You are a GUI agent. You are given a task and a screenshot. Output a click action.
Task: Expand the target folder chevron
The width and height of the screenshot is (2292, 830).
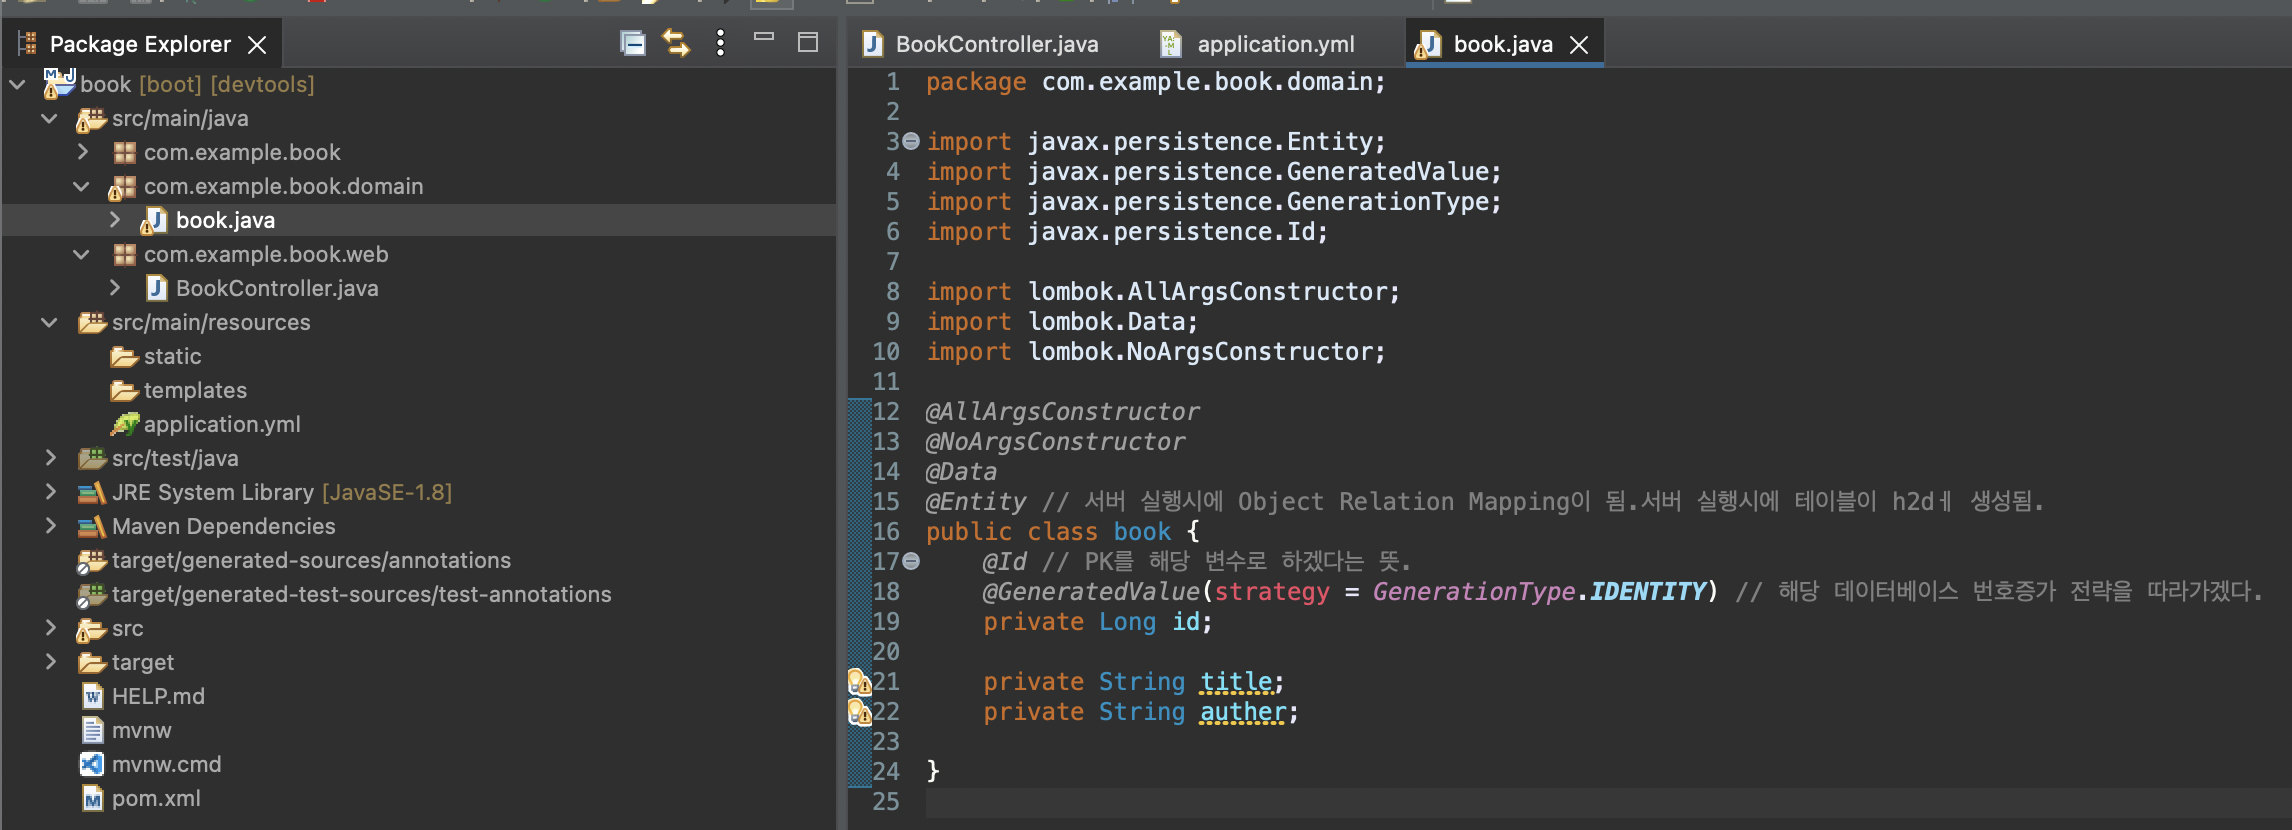(50, 662)
